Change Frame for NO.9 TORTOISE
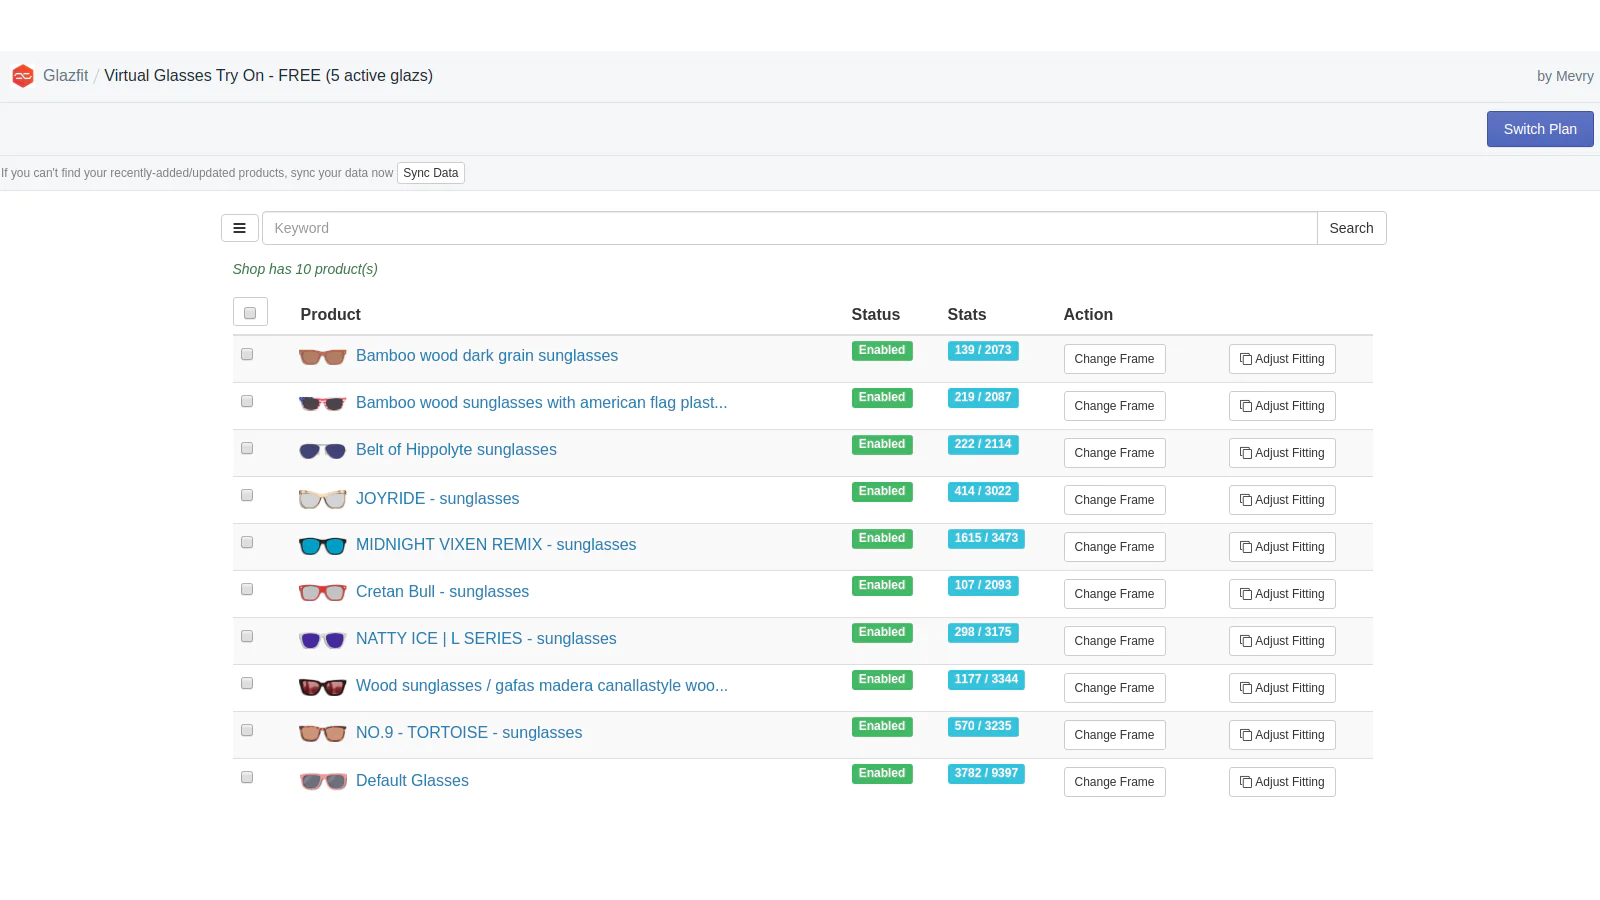Viewport: 1600px width, 900px height. pyautogui.click(x=1114, y=735)
